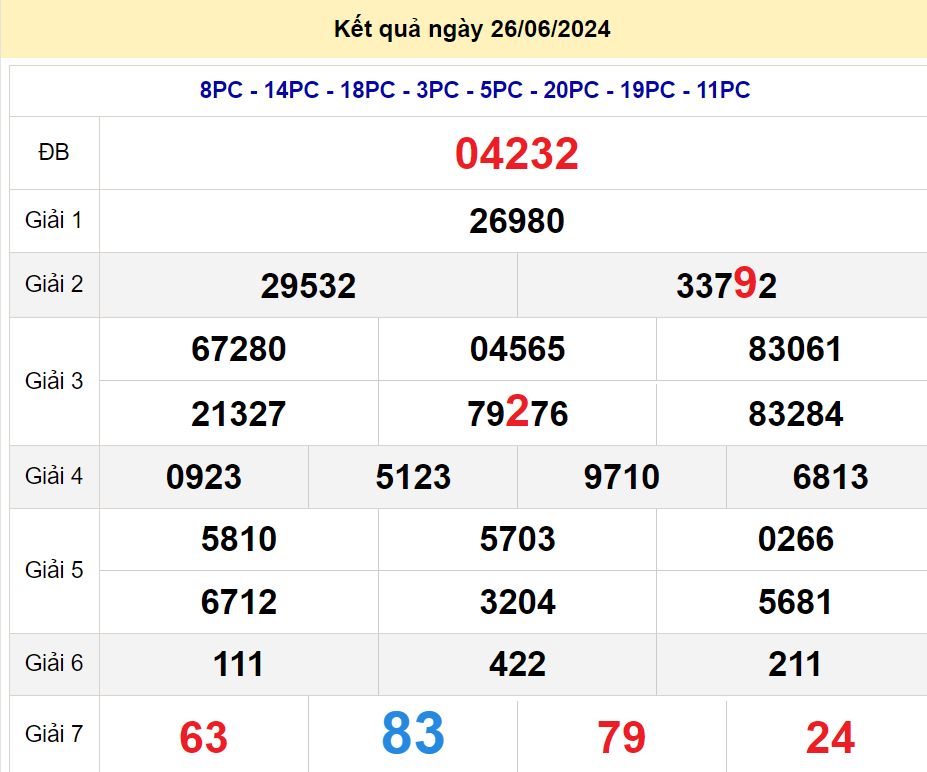Click the header Kết quả ngày 26/06/2024
The height and width of the screenshot is (772, 927).
tap(472, 30)
